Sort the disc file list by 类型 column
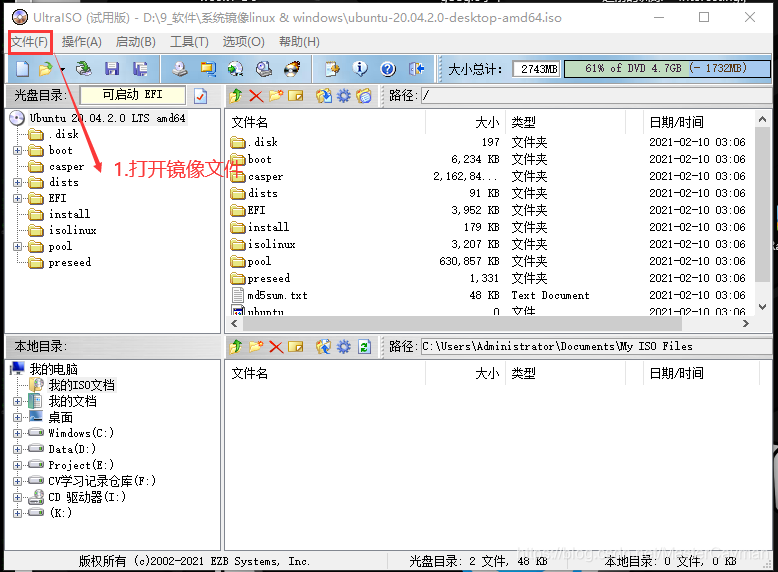The height and width of the screenshot is (572, 778). pos(567,122)
